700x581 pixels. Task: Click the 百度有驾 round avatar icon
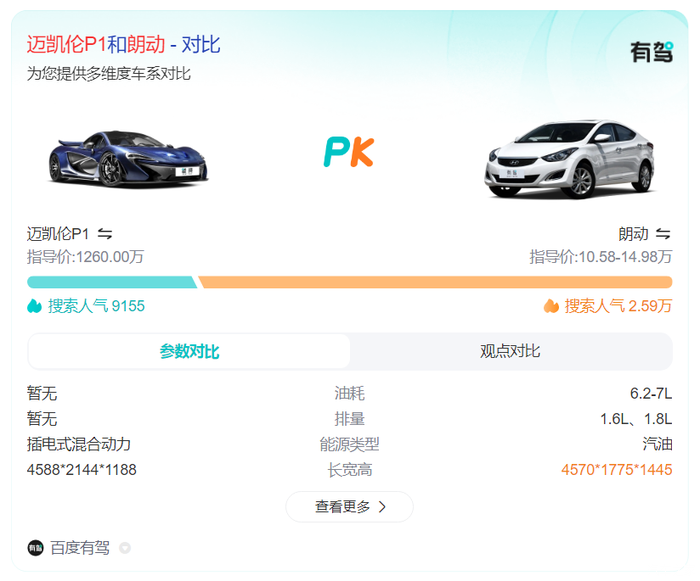tap(36, 548)
